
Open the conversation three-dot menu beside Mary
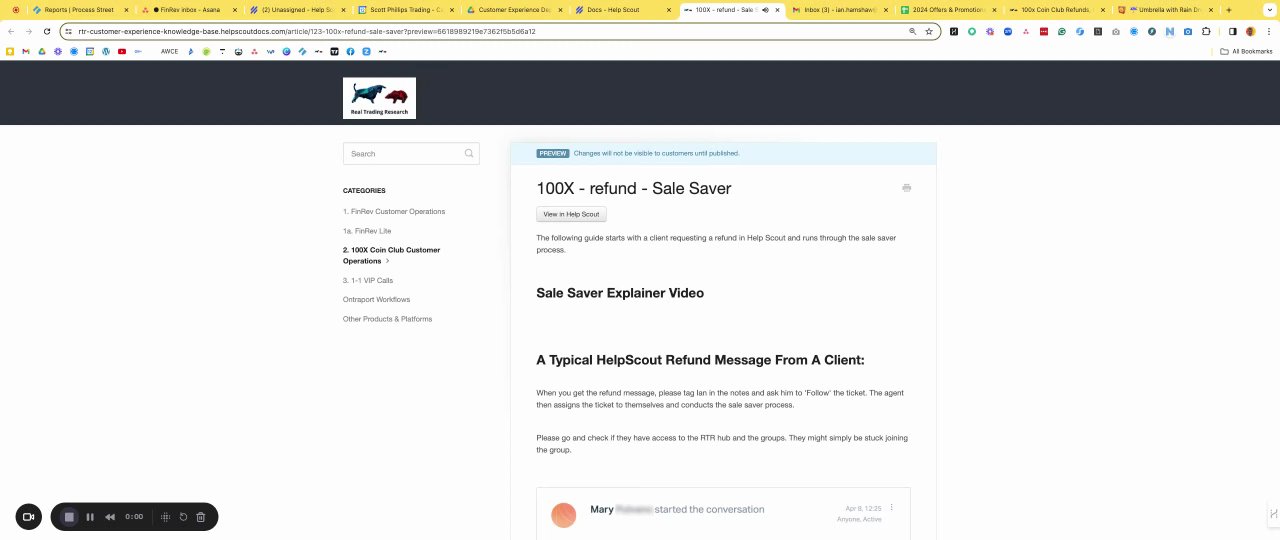[892, 508]
